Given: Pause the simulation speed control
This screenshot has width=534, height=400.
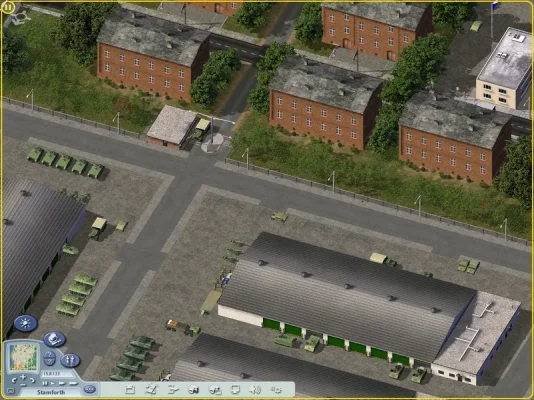Looking at the screenshot, I should pos(45,383).
